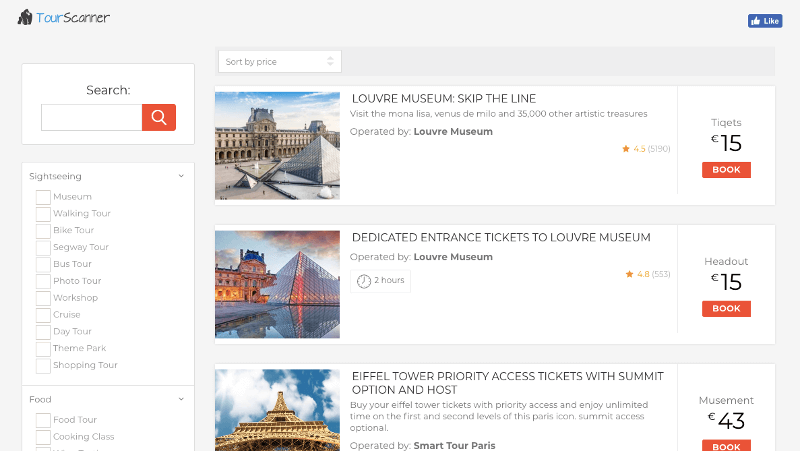This screenshot has height=451, width=800.
Task: Click the €43 price text
Action: pyautogui.click(x=726, y=421)
